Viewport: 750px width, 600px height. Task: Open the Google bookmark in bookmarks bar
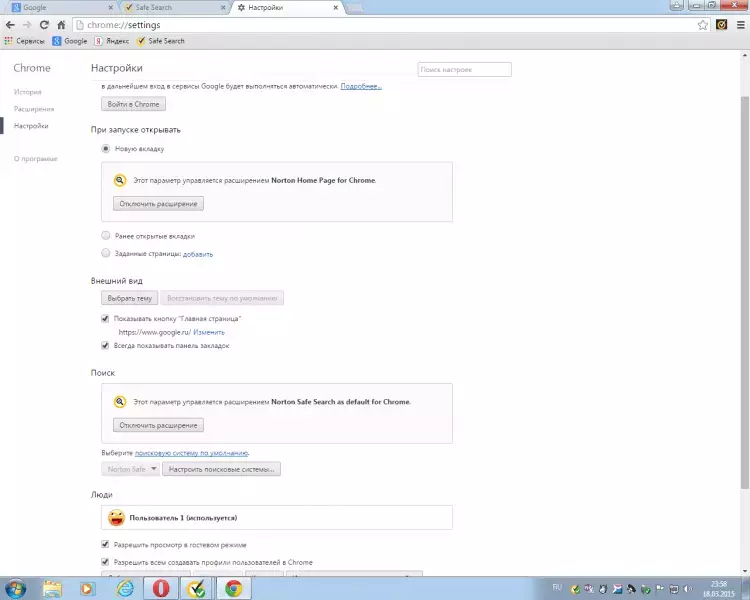(70, 41)
